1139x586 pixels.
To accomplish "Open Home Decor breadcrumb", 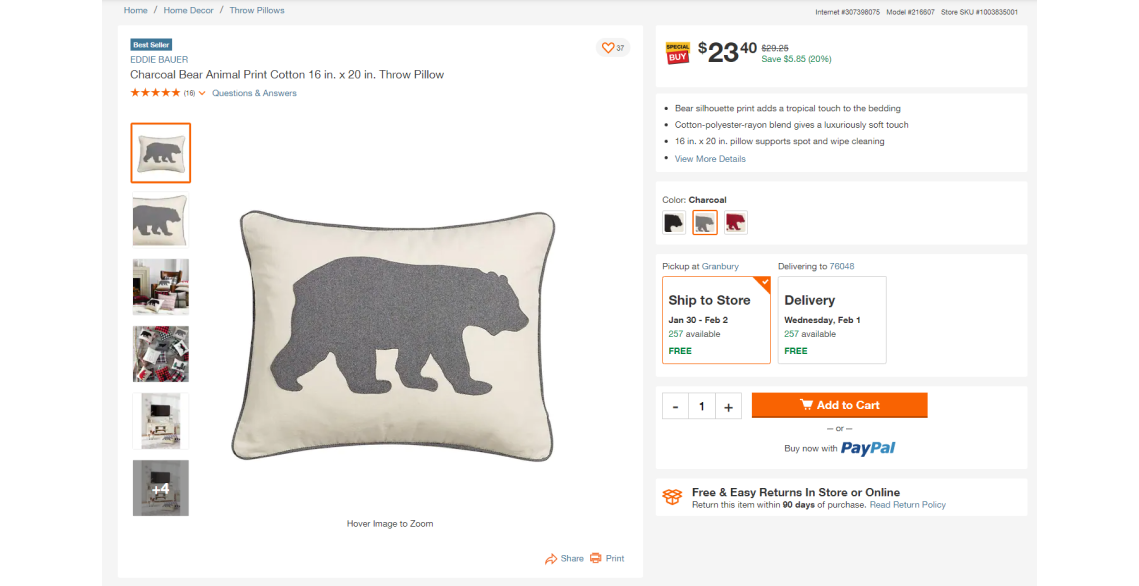I will pos(188,10).
